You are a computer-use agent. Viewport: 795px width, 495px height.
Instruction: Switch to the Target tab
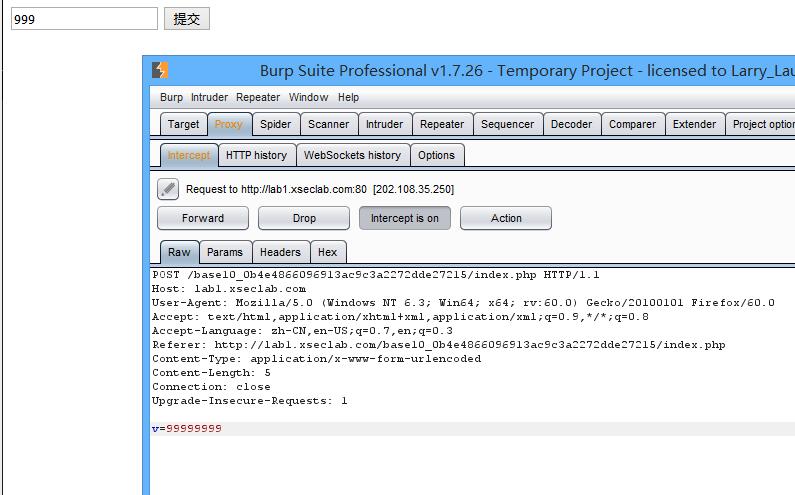click(184, 124)
